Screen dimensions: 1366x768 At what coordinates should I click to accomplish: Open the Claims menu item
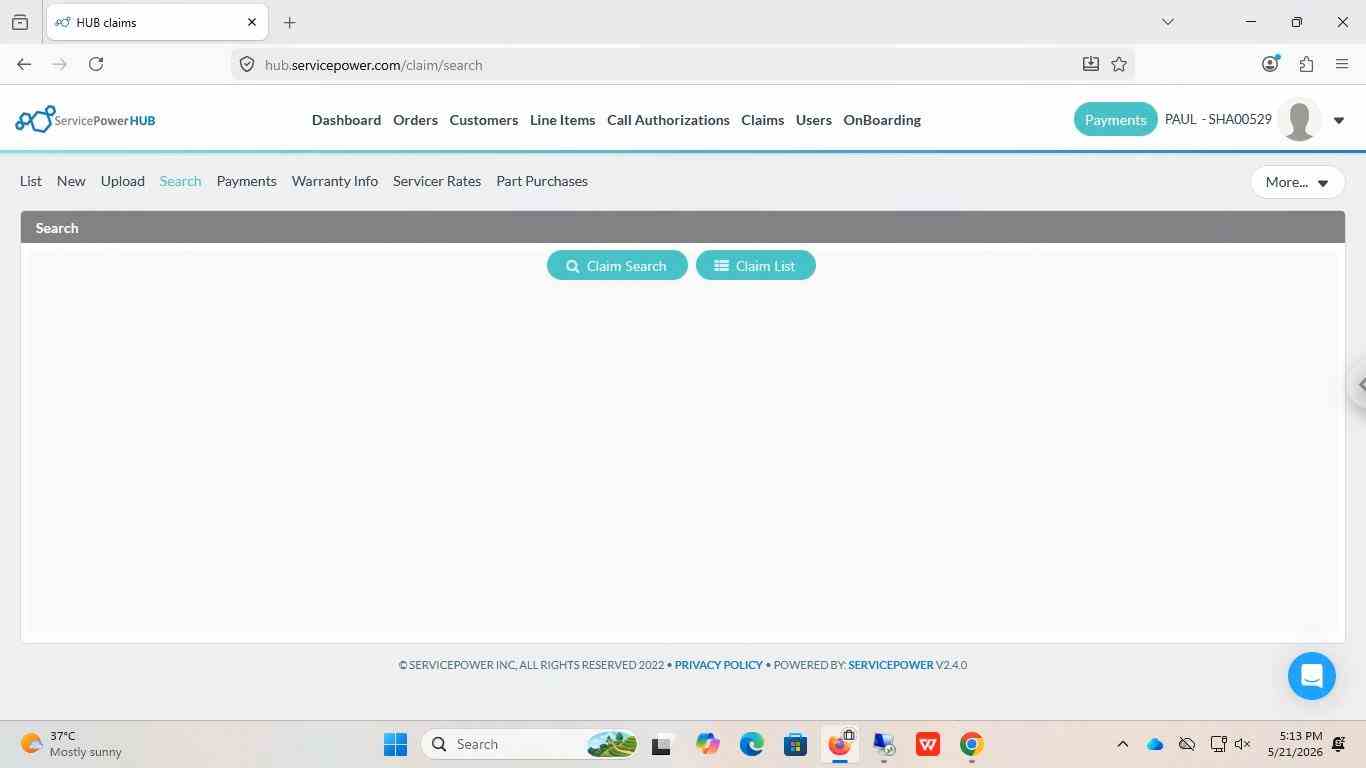point(762,120)
